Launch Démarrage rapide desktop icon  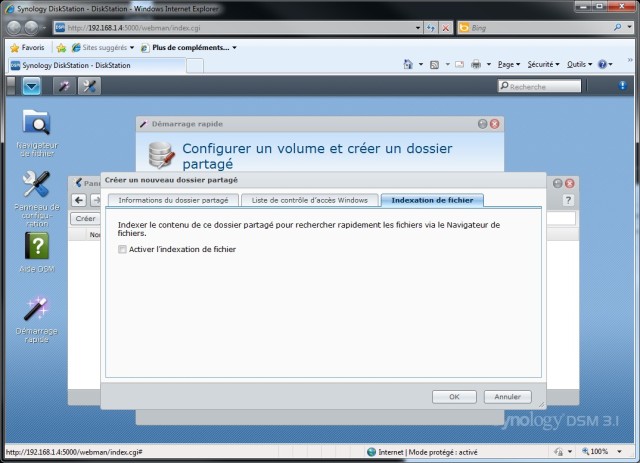[x=37, y=320]
